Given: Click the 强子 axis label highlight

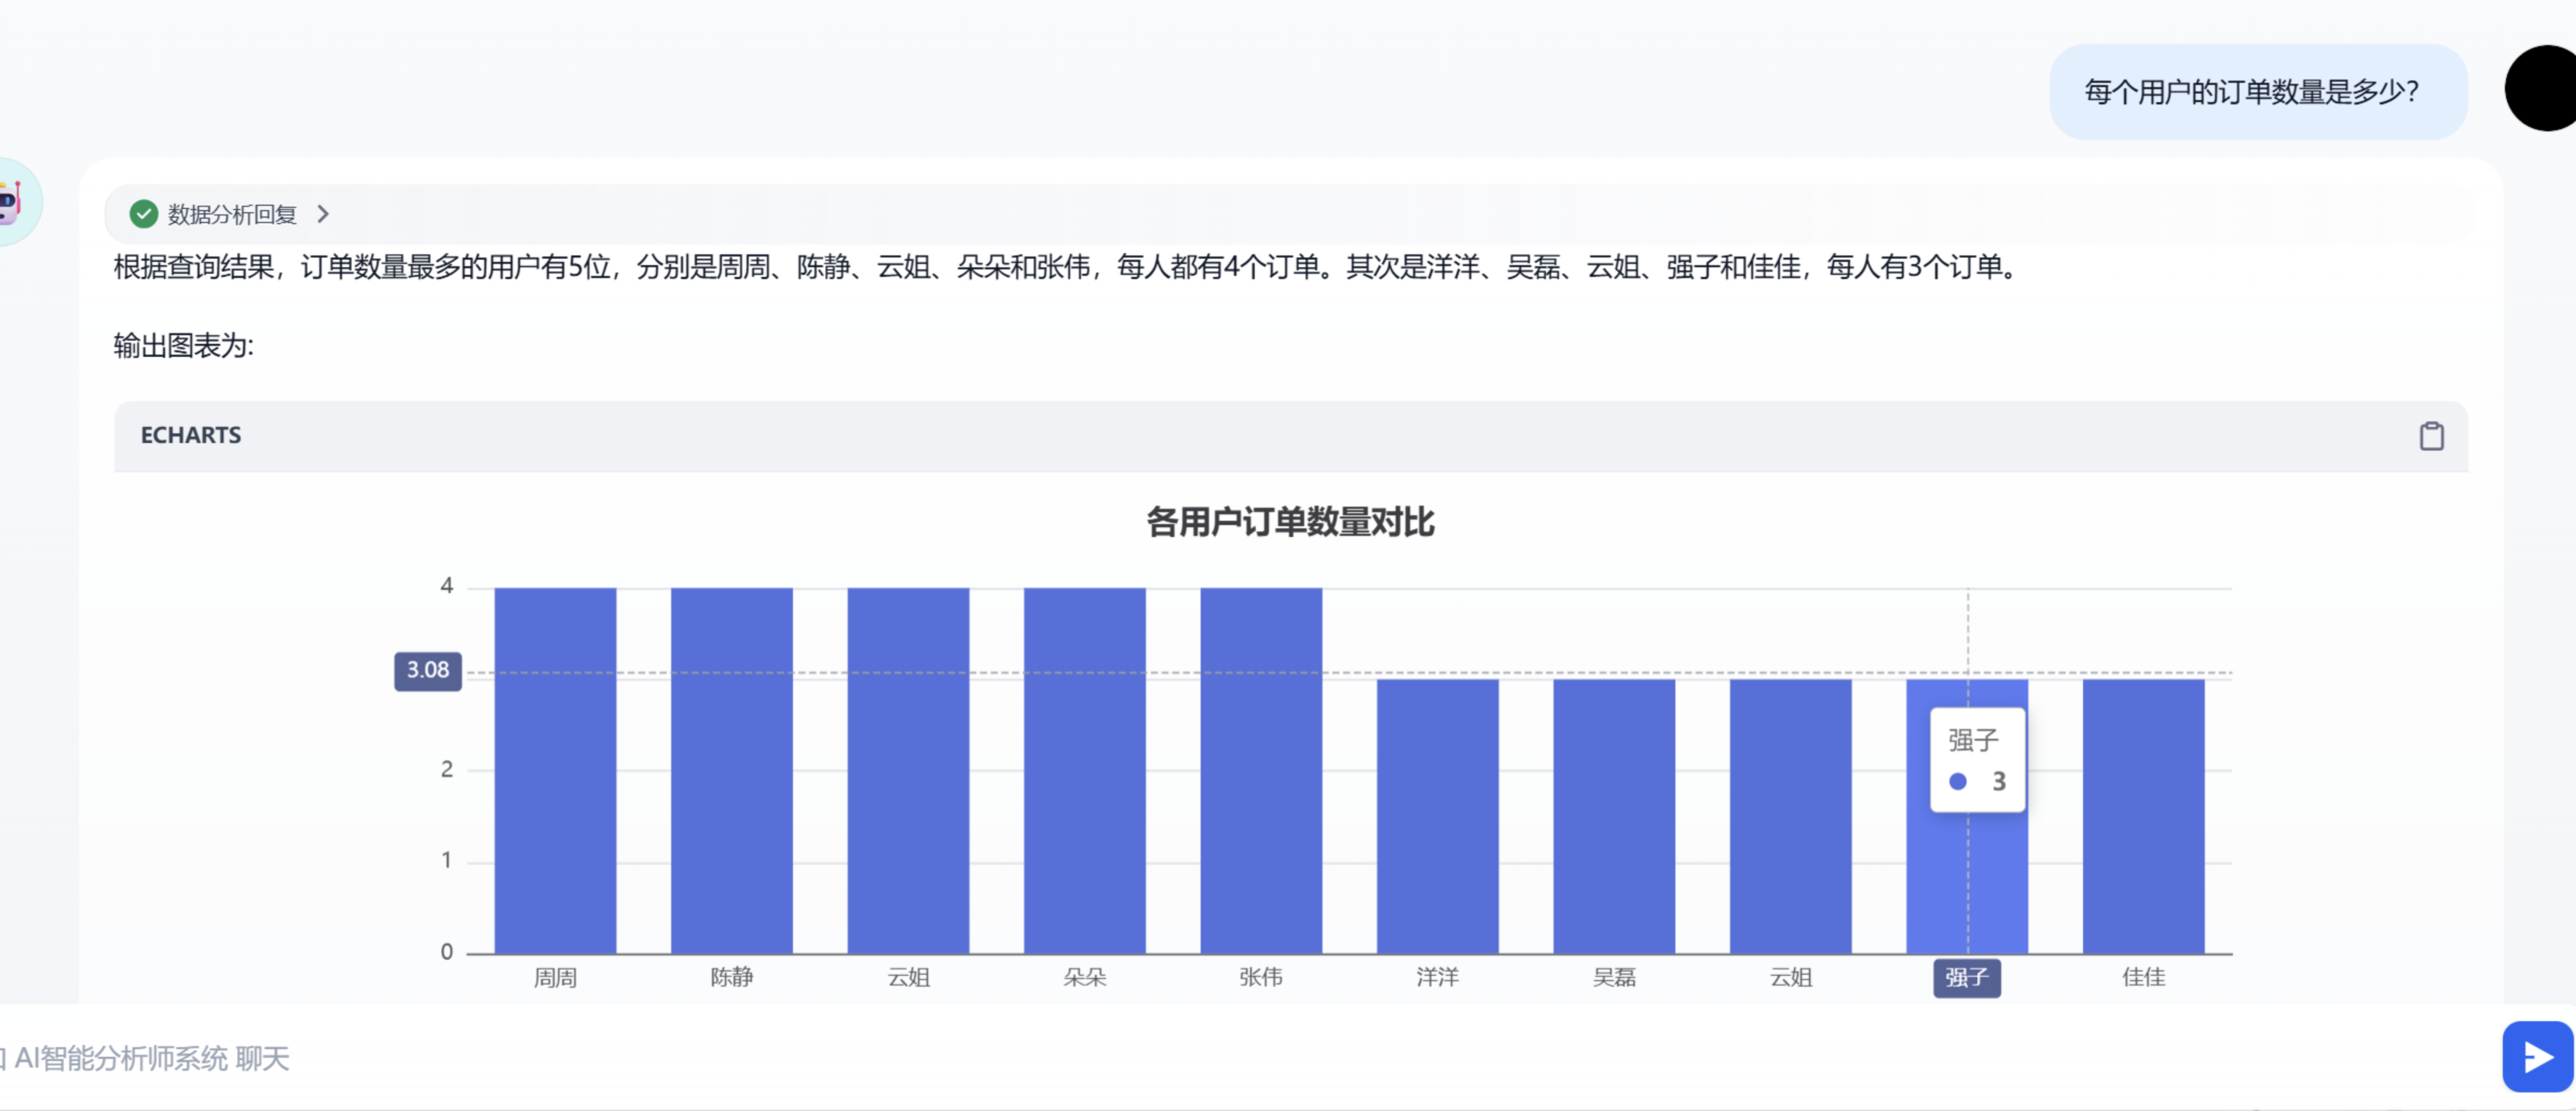Looking at the screenshot, I should [1967, 977].
